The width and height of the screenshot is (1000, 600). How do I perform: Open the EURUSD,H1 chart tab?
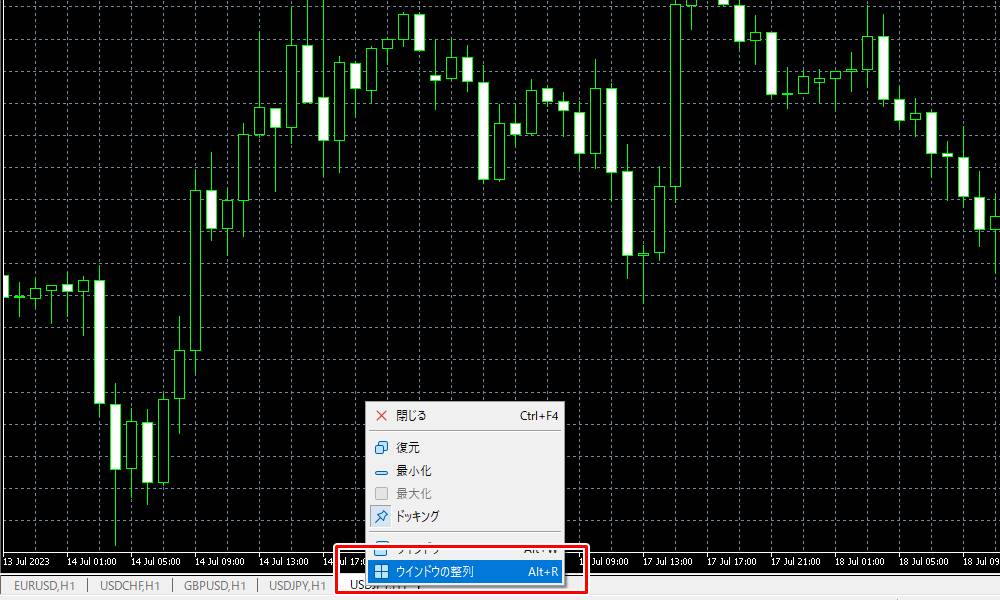point(44,586)
